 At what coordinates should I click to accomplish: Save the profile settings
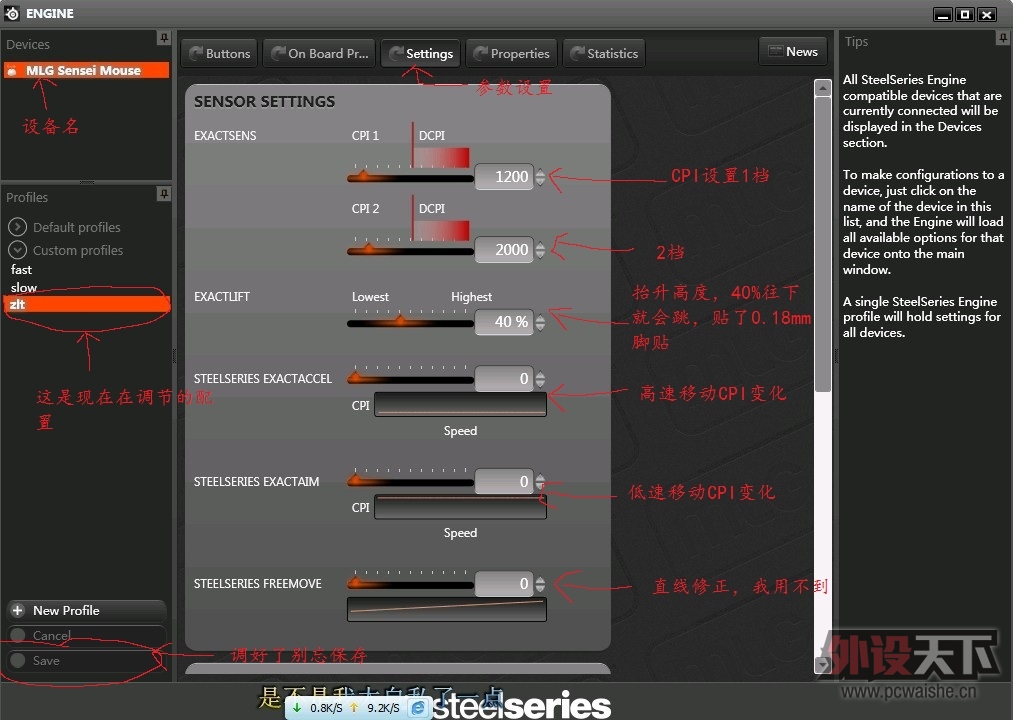(87, 661)
